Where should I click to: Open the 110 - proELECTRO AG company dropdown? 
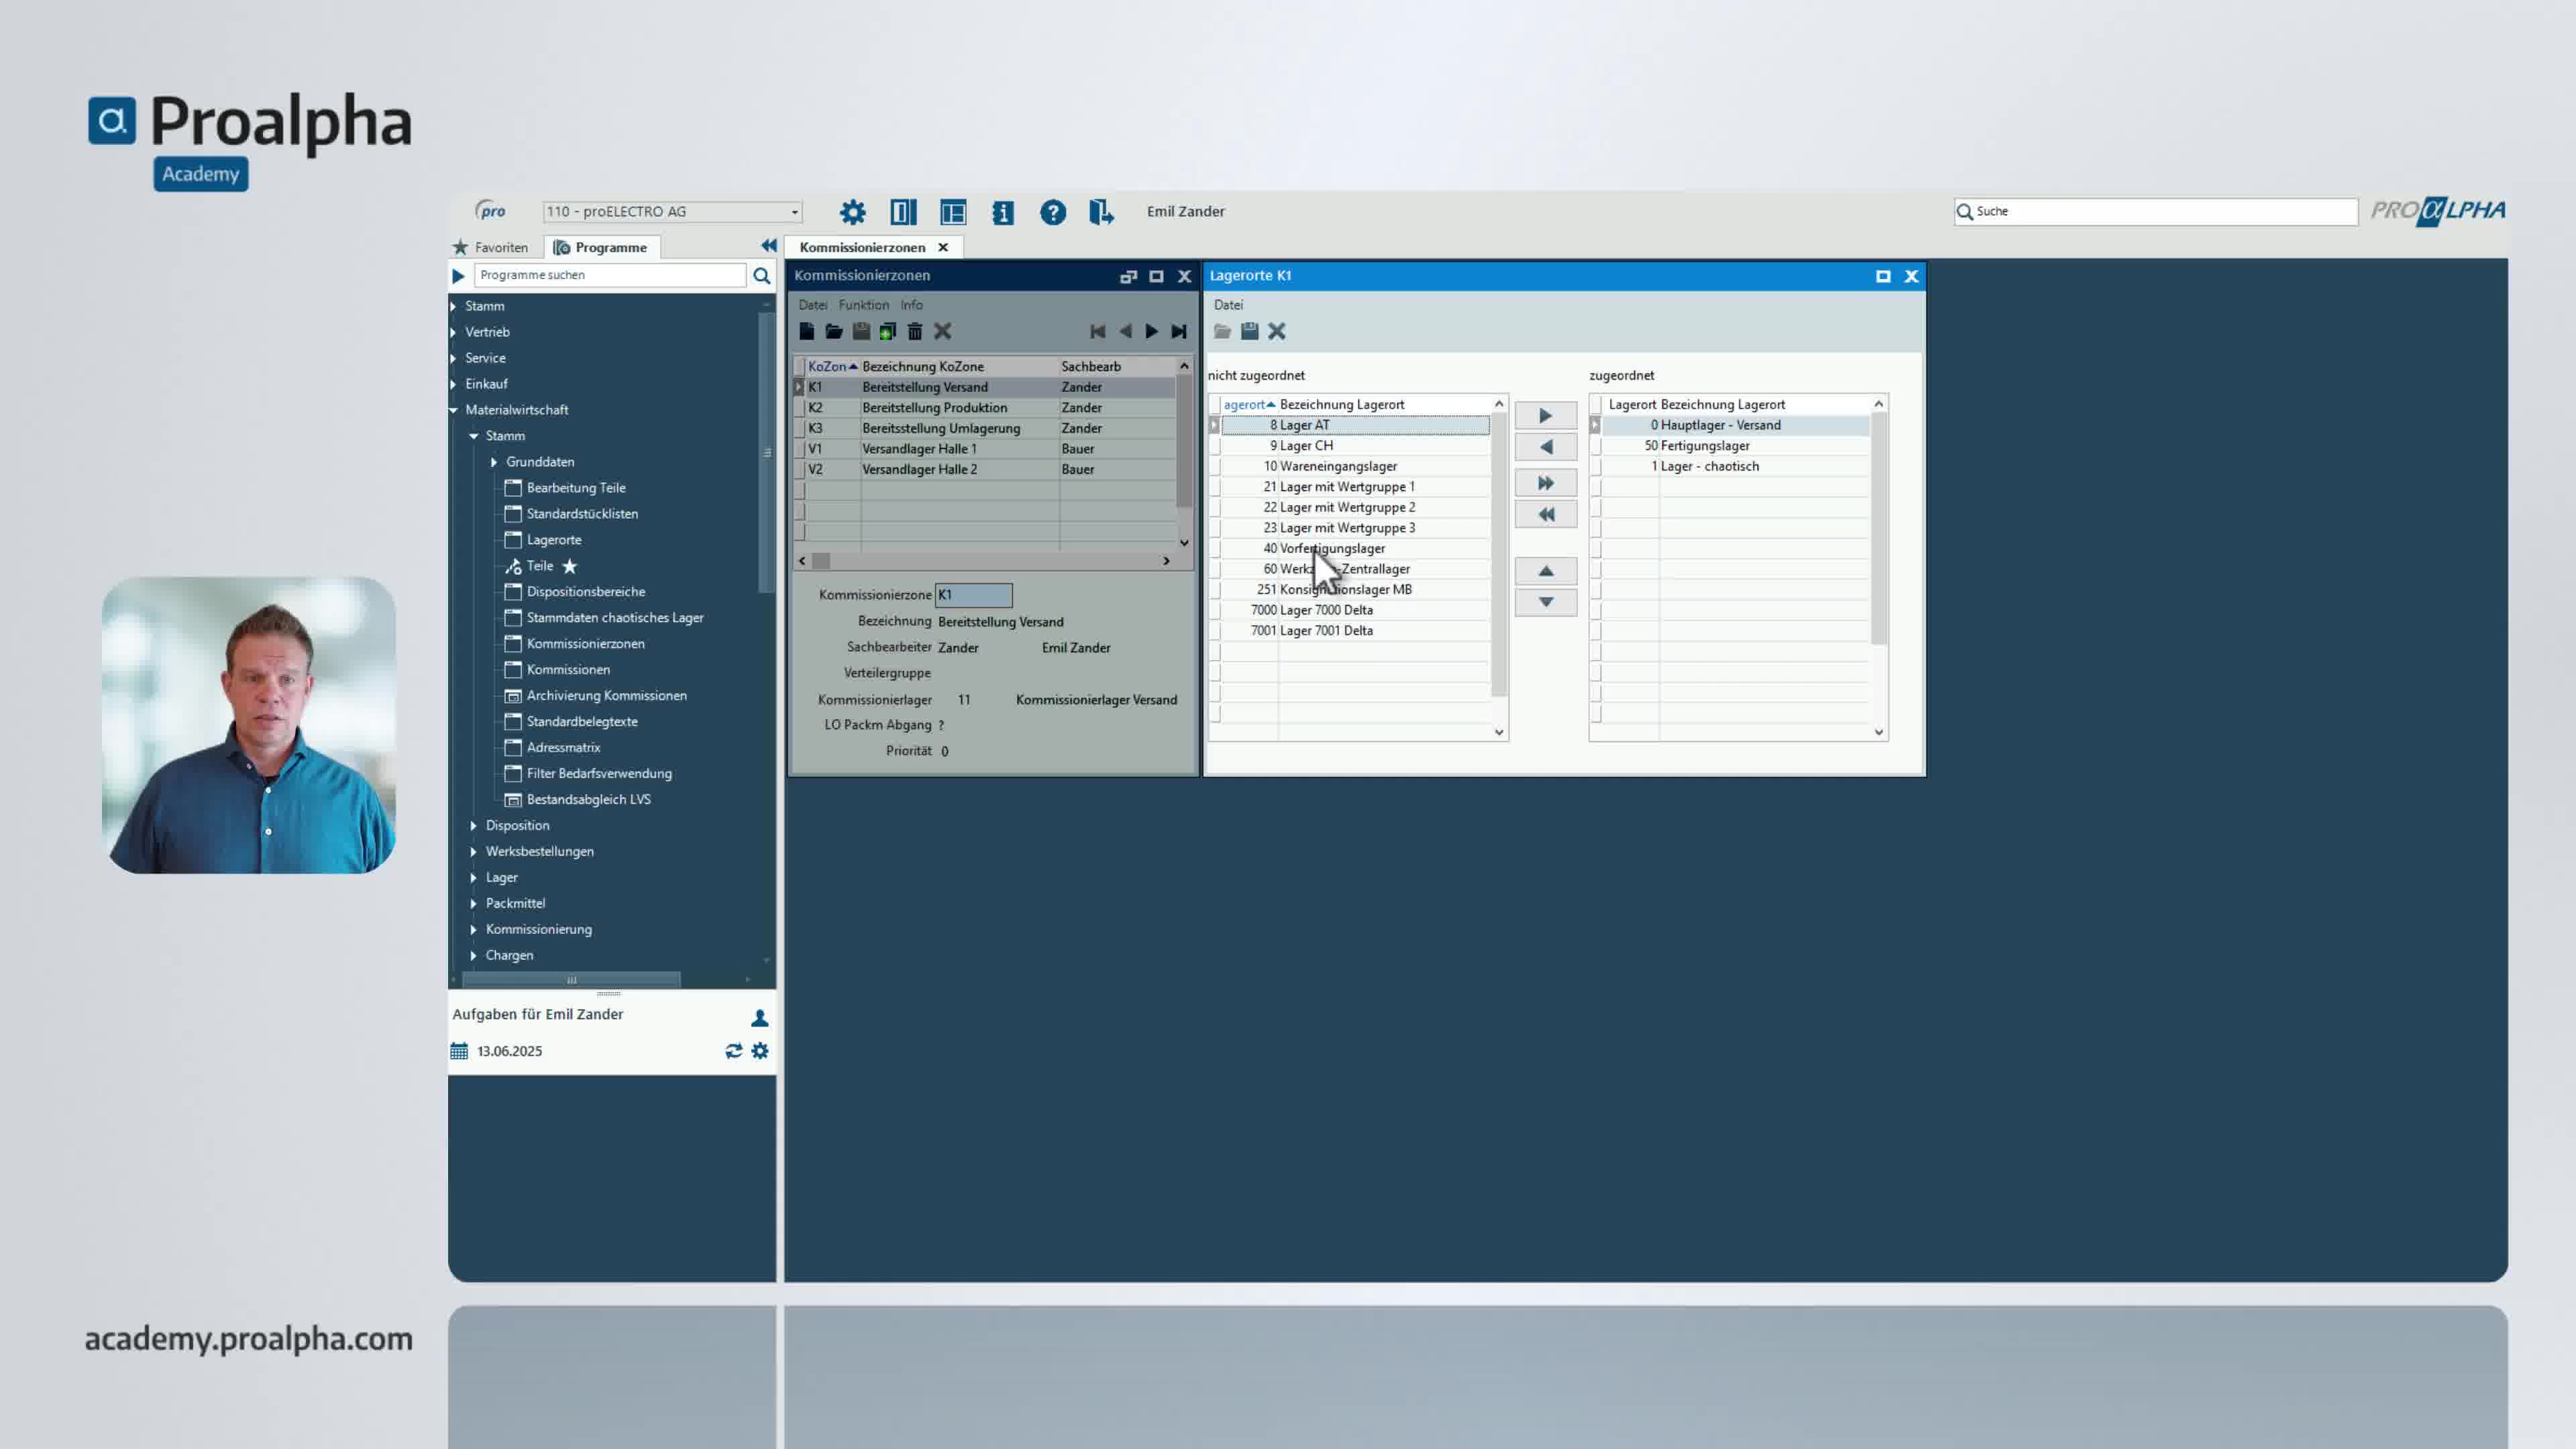tap(794, 212)
